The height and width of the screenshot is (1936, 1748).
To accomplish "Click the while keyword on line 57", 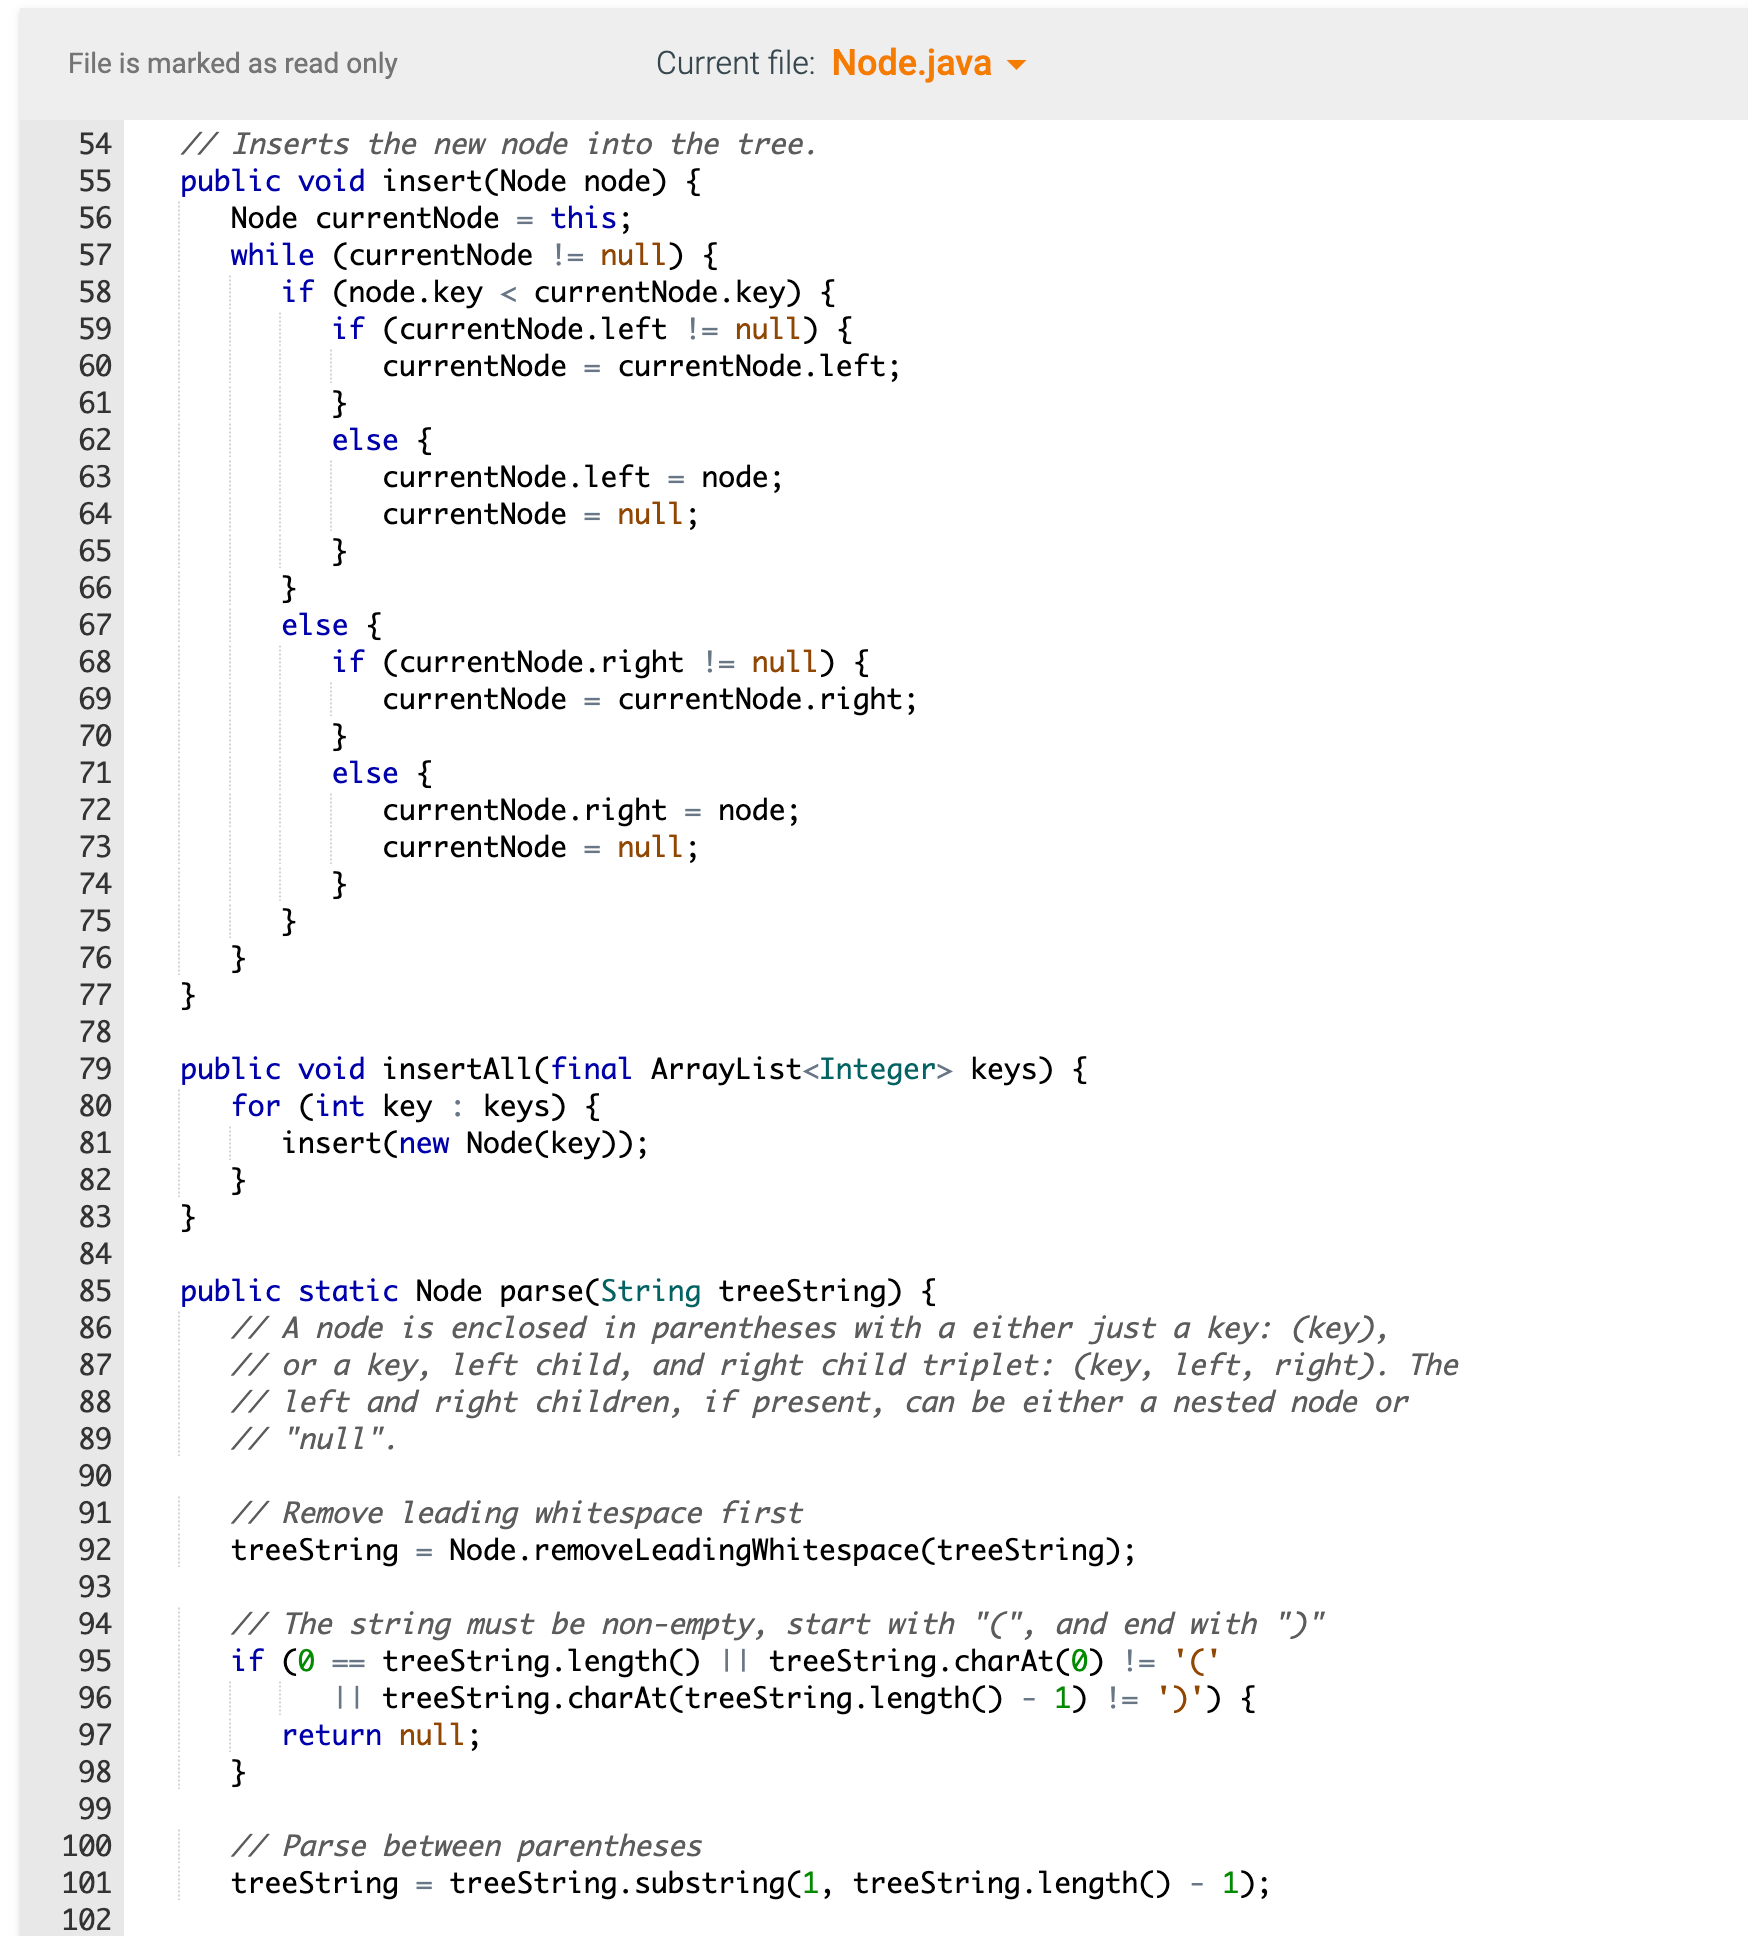I will (x=272, y=255).
